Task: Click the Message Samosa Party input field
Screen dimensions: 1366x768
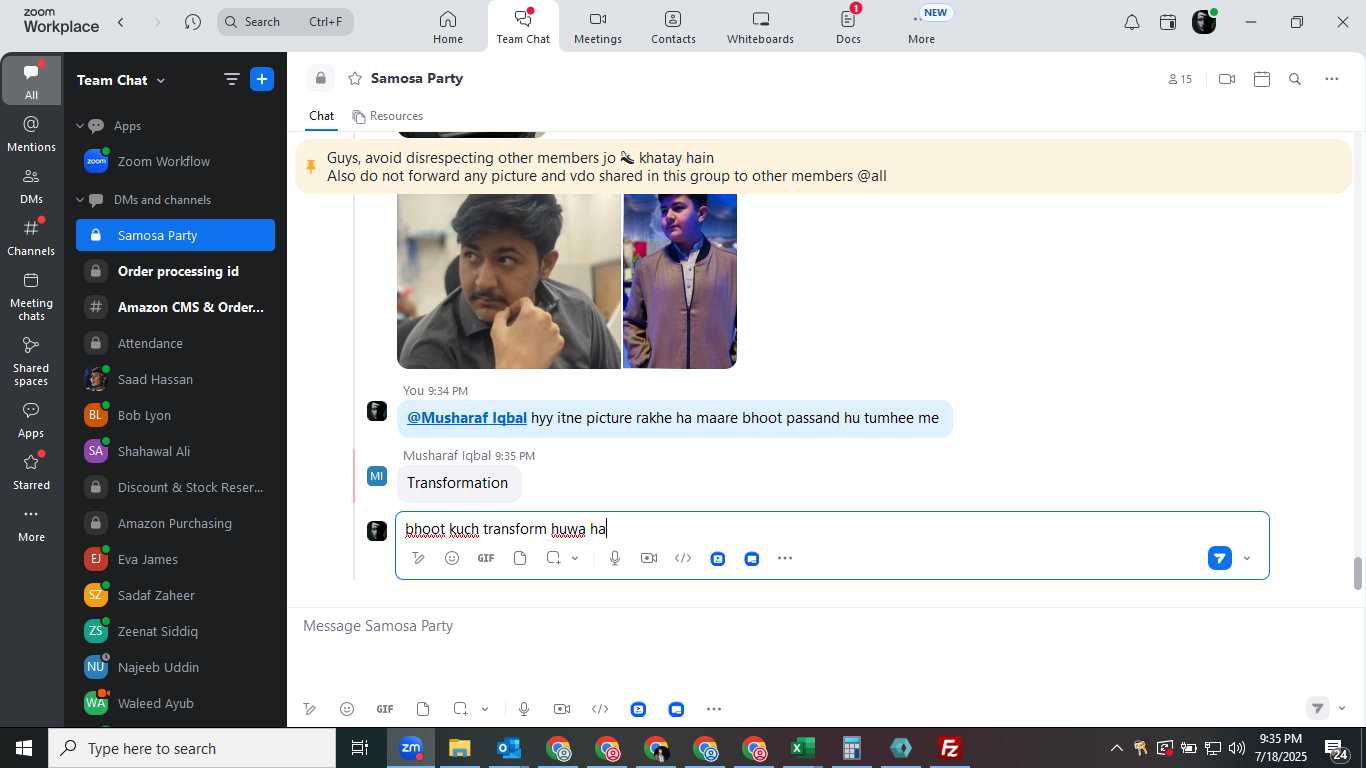Action: point(826,626)
